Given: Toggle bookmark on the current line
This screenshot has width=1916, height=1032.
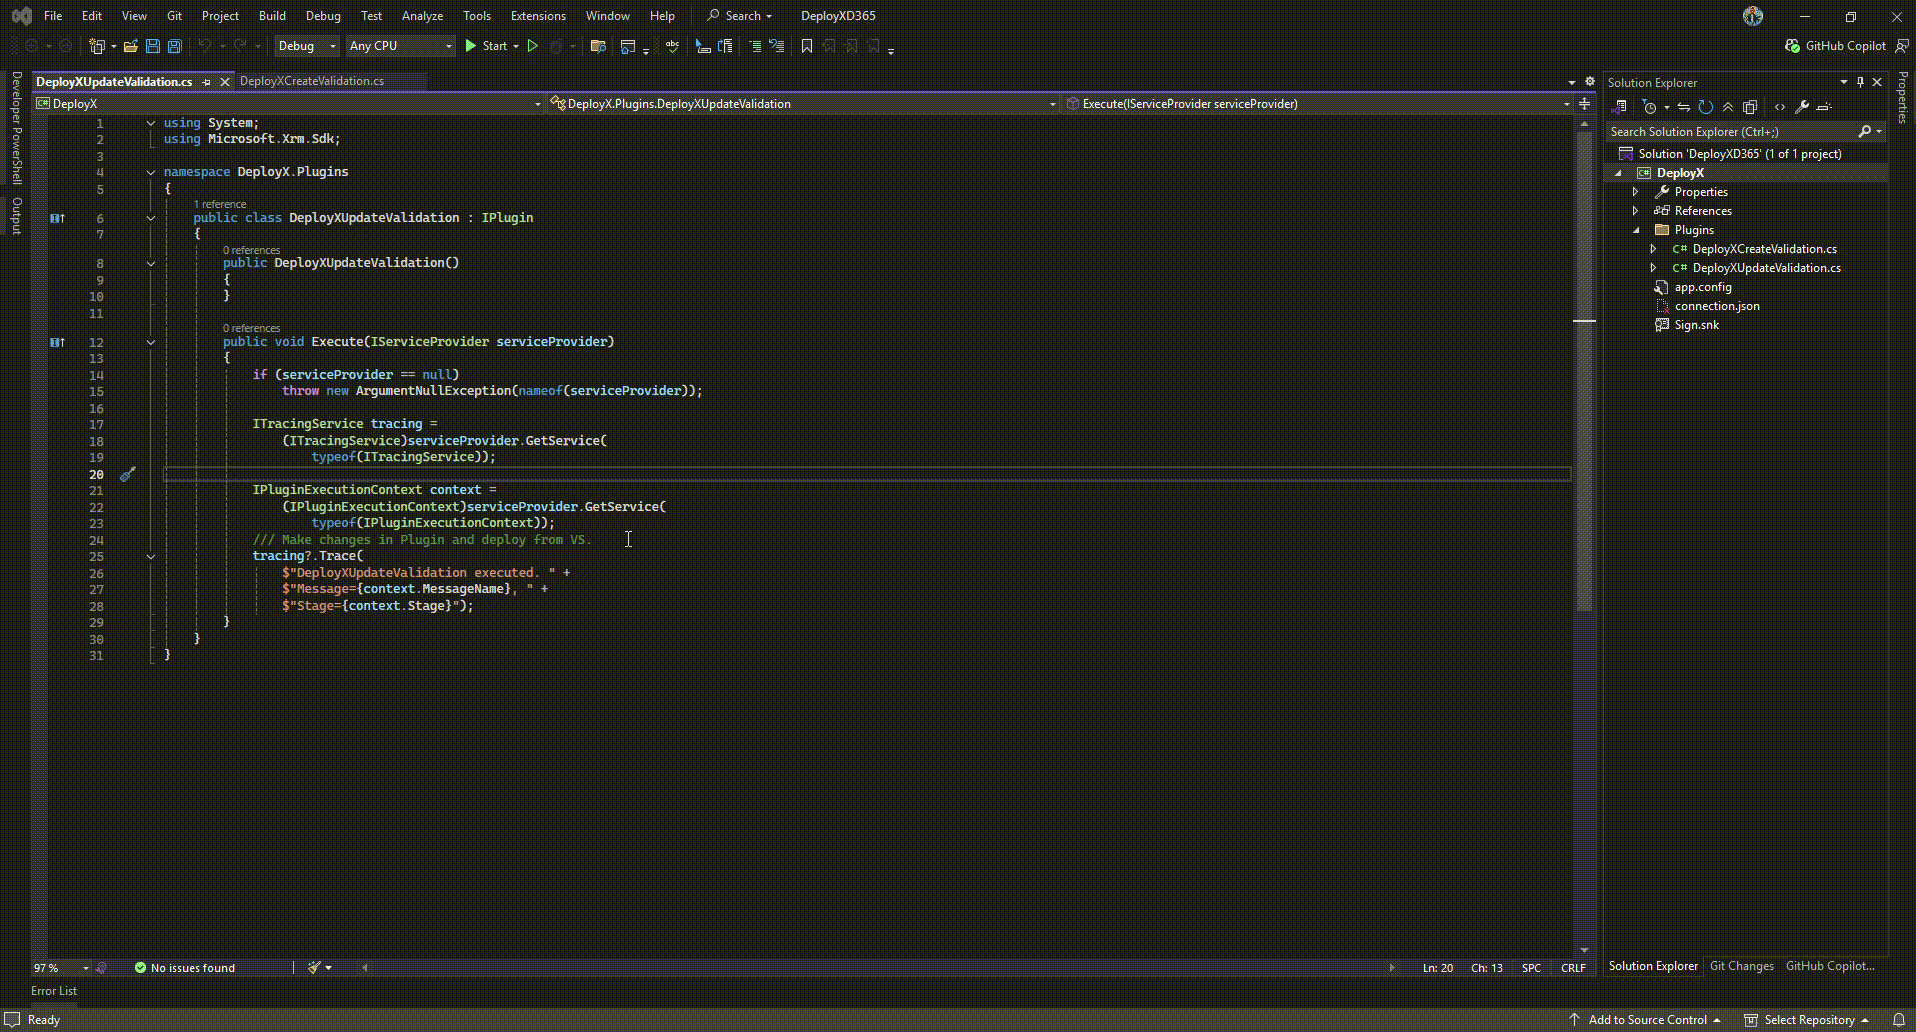Looking at the screenshot, I should tap(807, 46).
